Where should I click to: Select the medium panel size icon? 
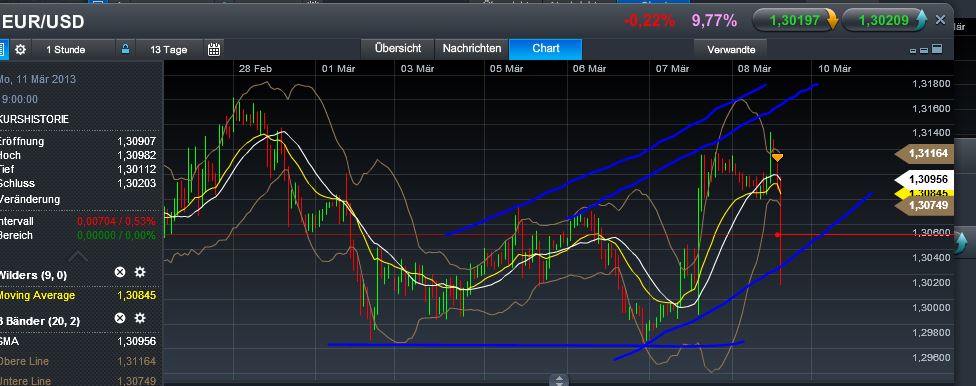pos(924,50)
